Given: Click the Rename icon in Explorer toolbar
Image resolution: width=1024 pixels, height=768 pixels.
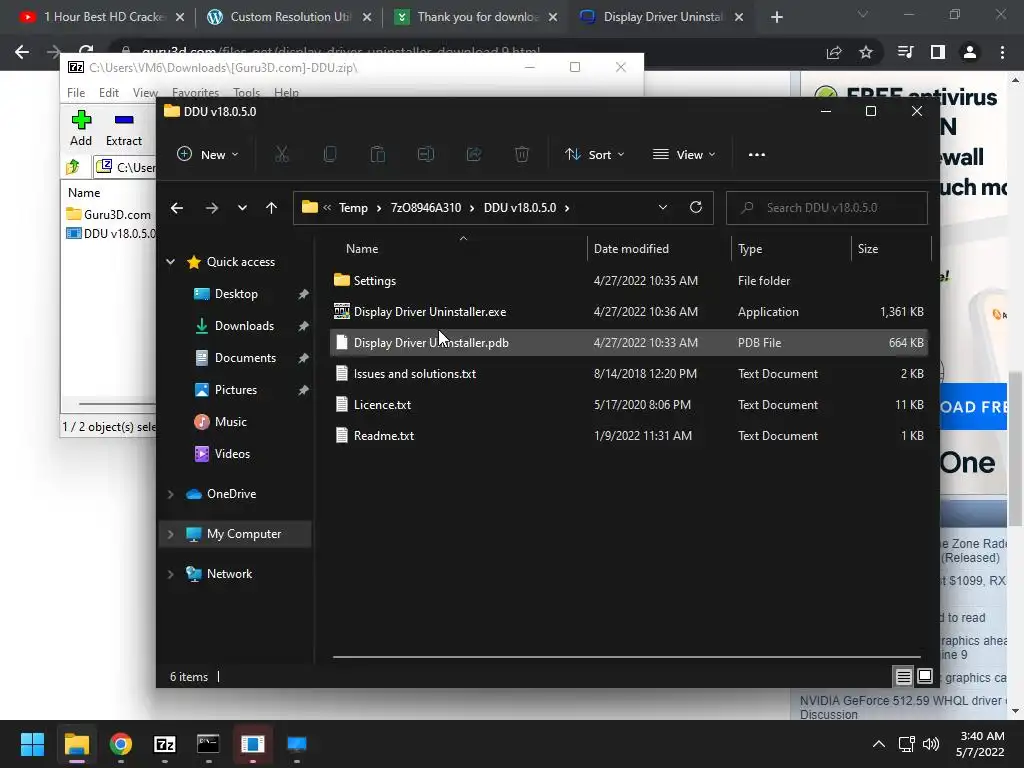Looking at the screenshot, I should (426, 154).
